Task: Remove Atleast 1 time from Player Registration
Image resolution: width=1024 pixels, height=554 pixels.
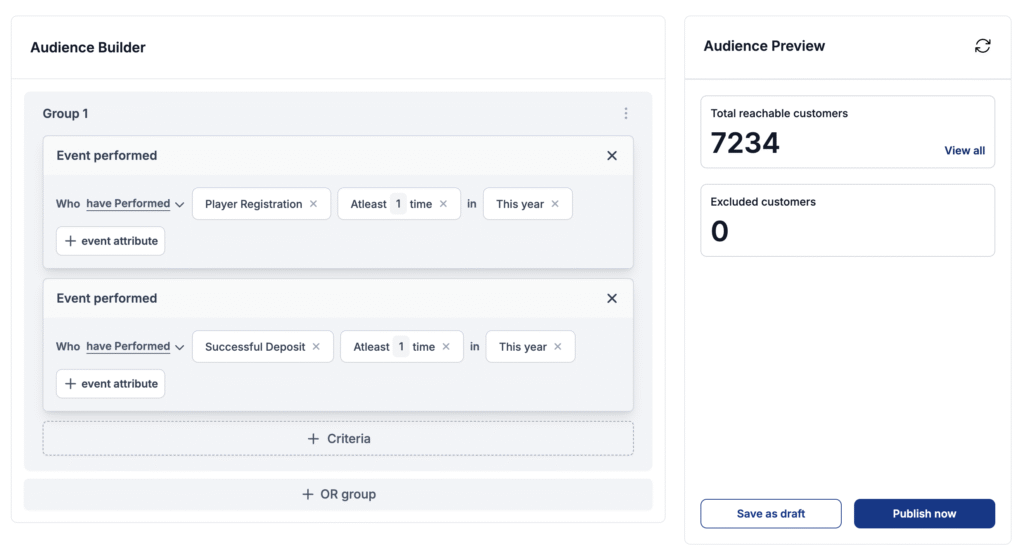Action: click(x=443, y=204)
